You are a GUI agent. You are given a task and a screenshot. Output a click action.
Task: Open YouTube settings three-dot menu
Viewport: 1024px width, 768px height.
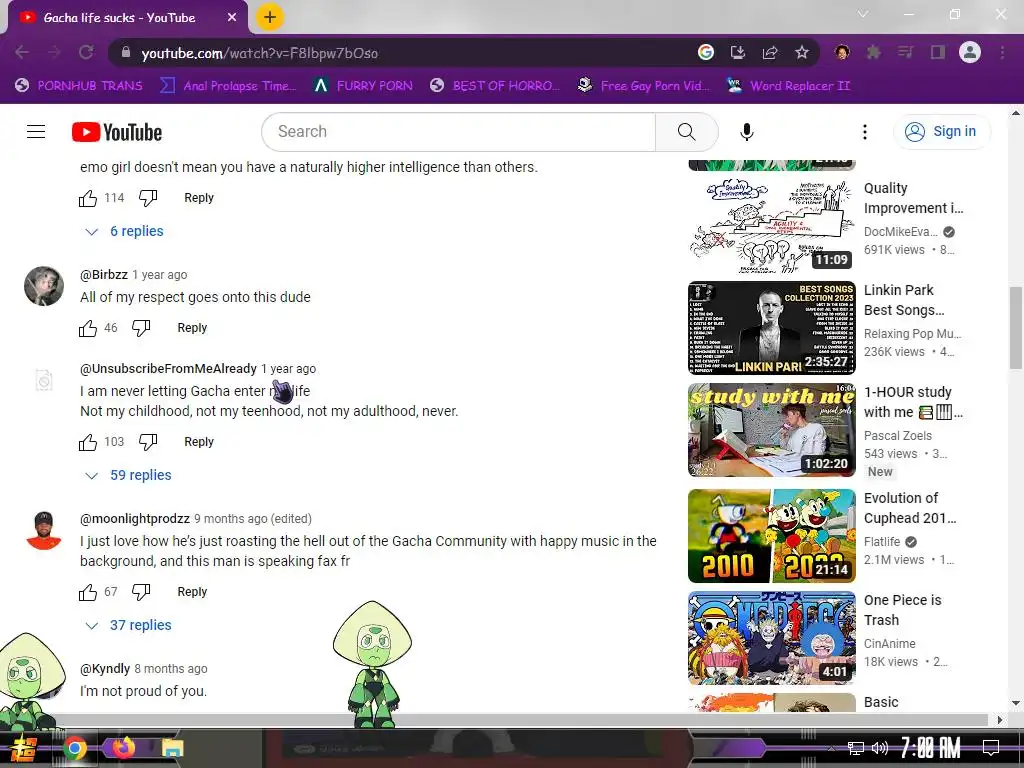coord(865,132)
